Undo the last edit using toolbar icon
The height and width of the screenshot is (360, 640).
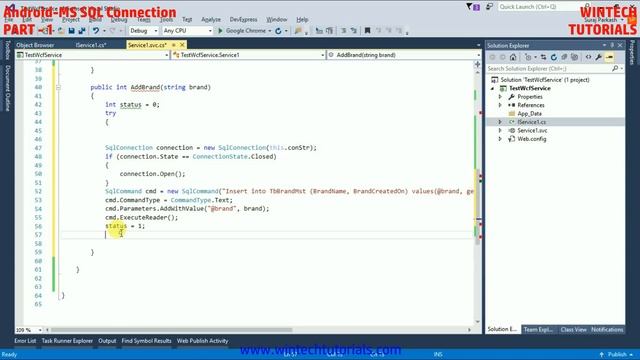(x=96, y=31)
